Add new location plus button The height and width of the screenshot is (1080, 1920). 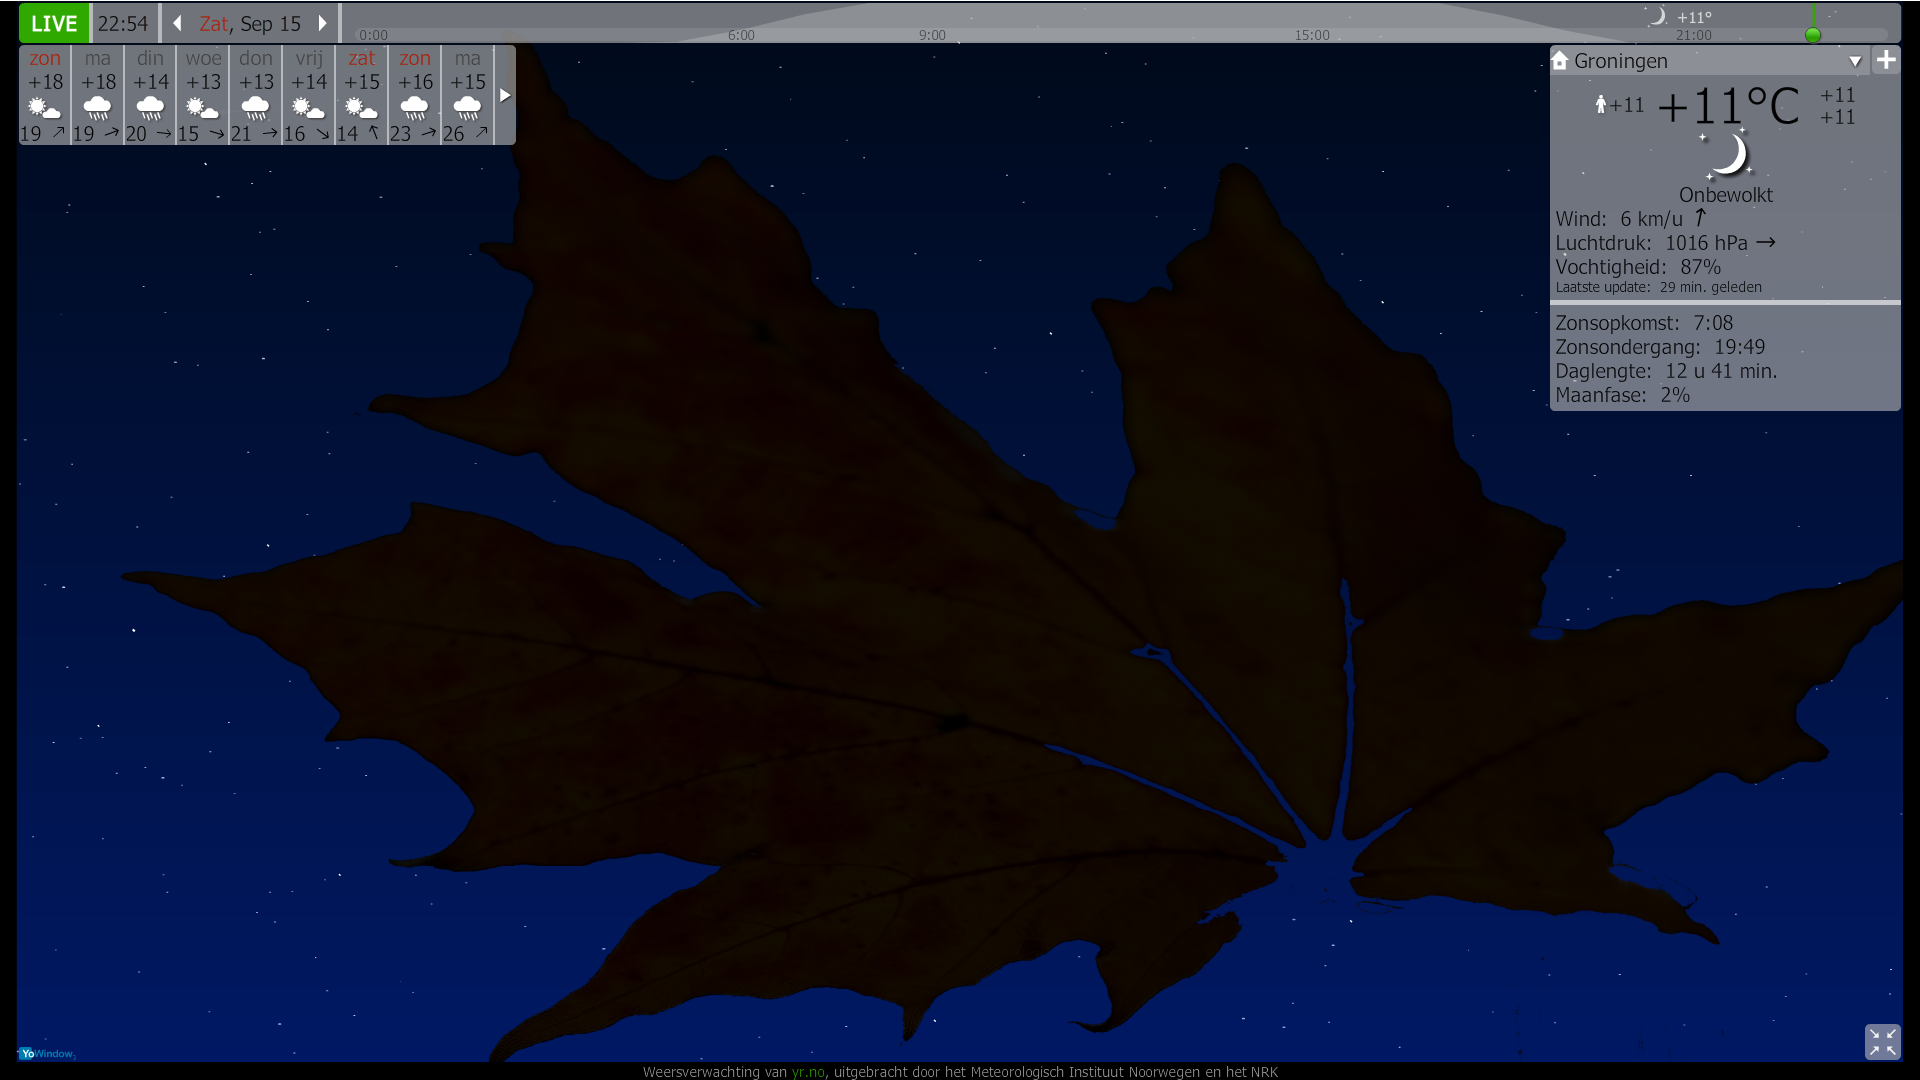pyautogui.click(x=1886, y=60)
